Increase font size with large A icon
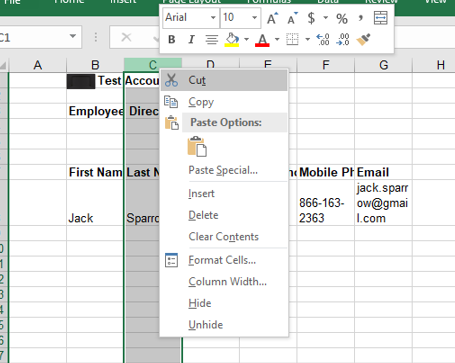 click(x=272, y=18)
